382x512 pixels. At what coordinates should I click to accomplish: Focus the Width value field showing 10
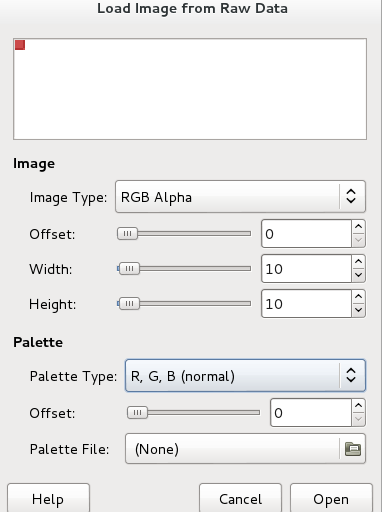click(306, 269)
